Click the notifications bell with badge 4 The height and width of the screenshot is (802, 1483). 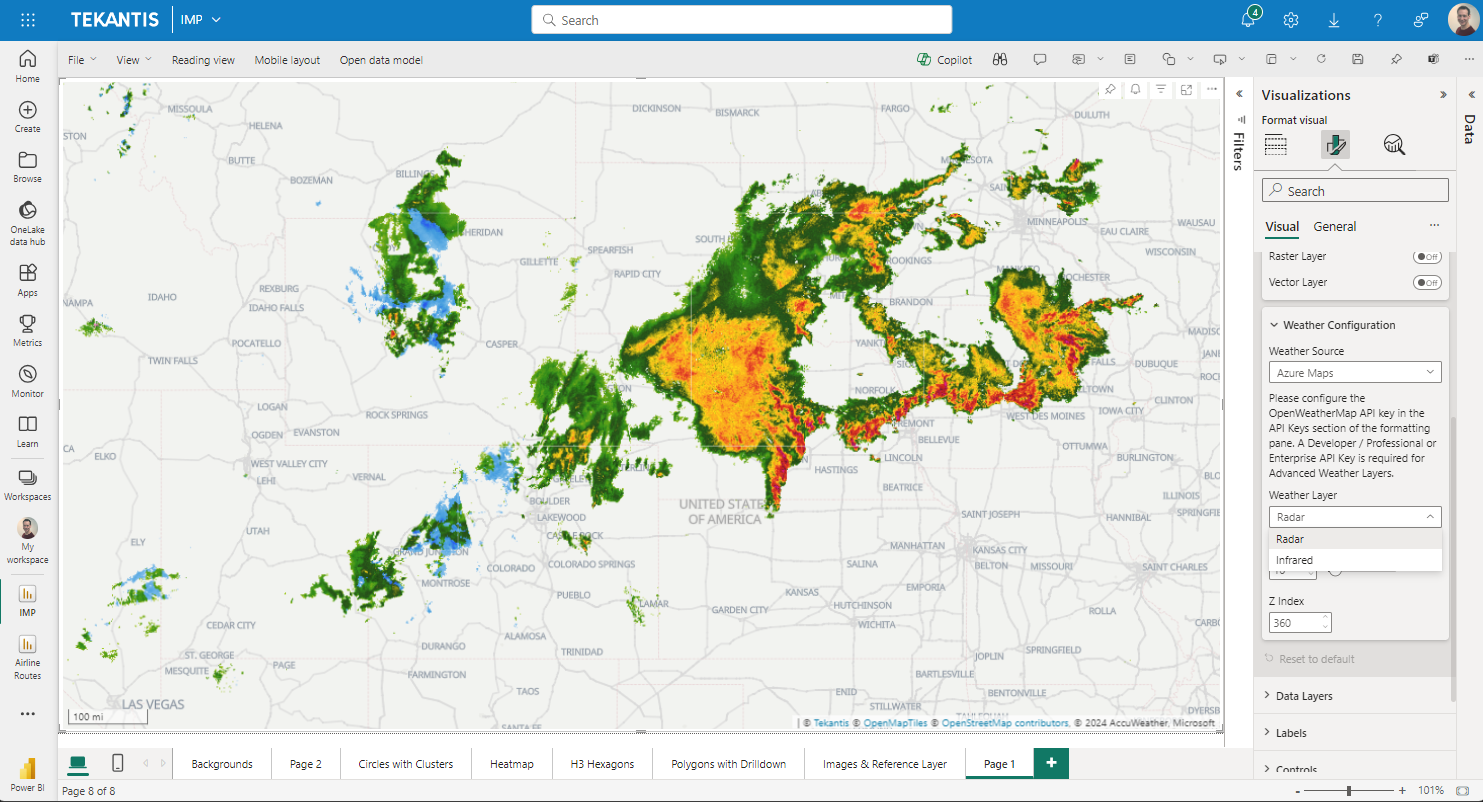point(1247,19)
